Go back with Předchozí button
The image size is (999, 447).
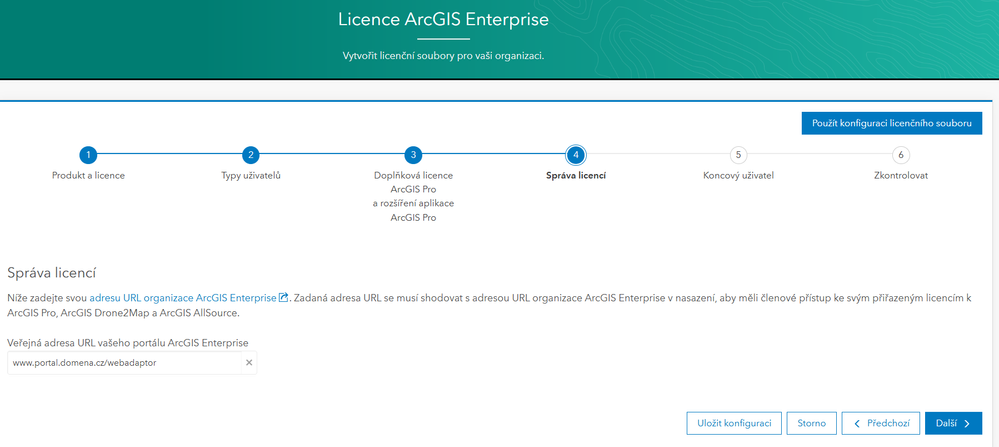[x=880, y=423]
